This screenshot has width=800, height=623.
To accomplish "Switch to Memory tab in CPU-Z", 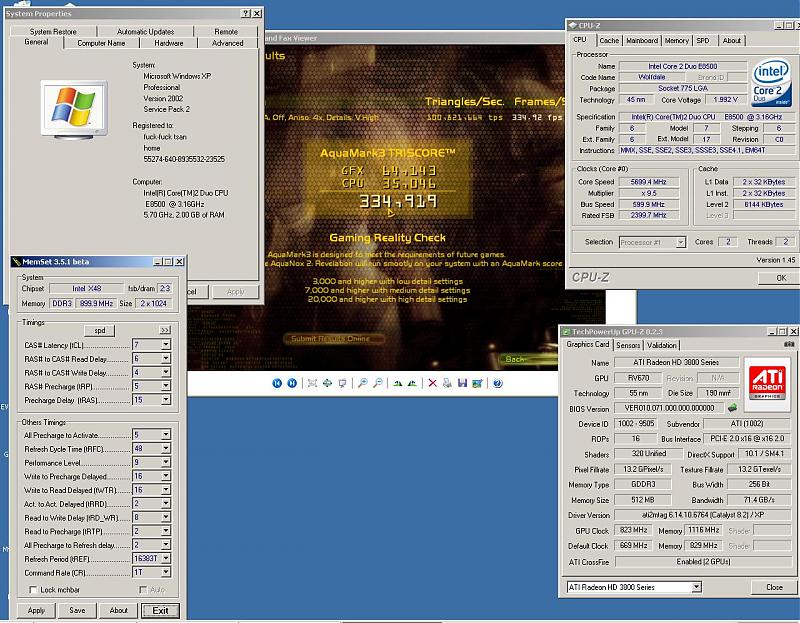I will pos(677,40).
